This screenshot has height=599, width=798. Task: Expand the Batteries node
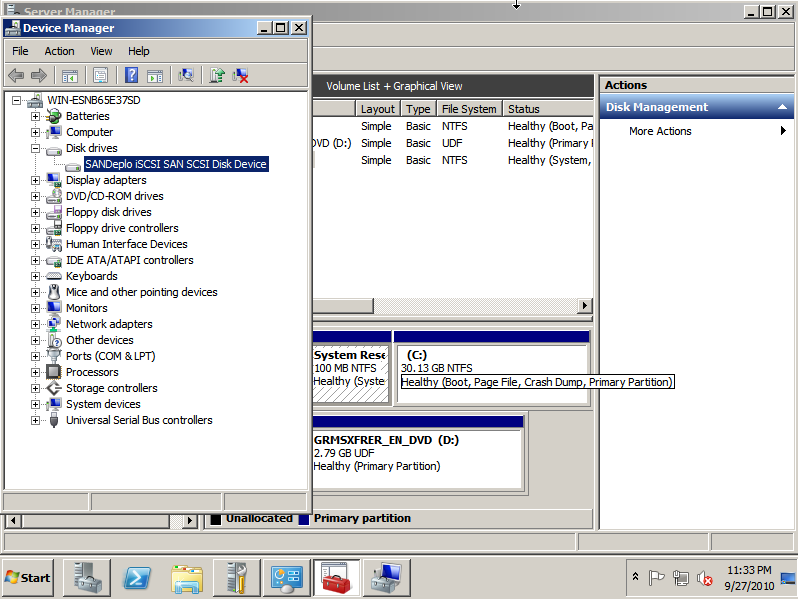point(35,116)
